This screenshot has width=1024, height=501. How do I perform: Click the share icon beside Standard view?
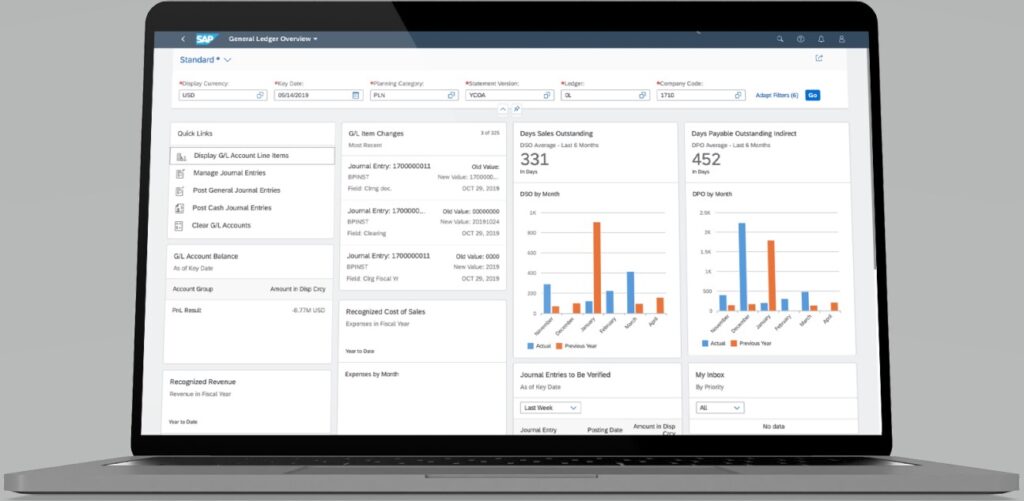click(x=819, y=58)
